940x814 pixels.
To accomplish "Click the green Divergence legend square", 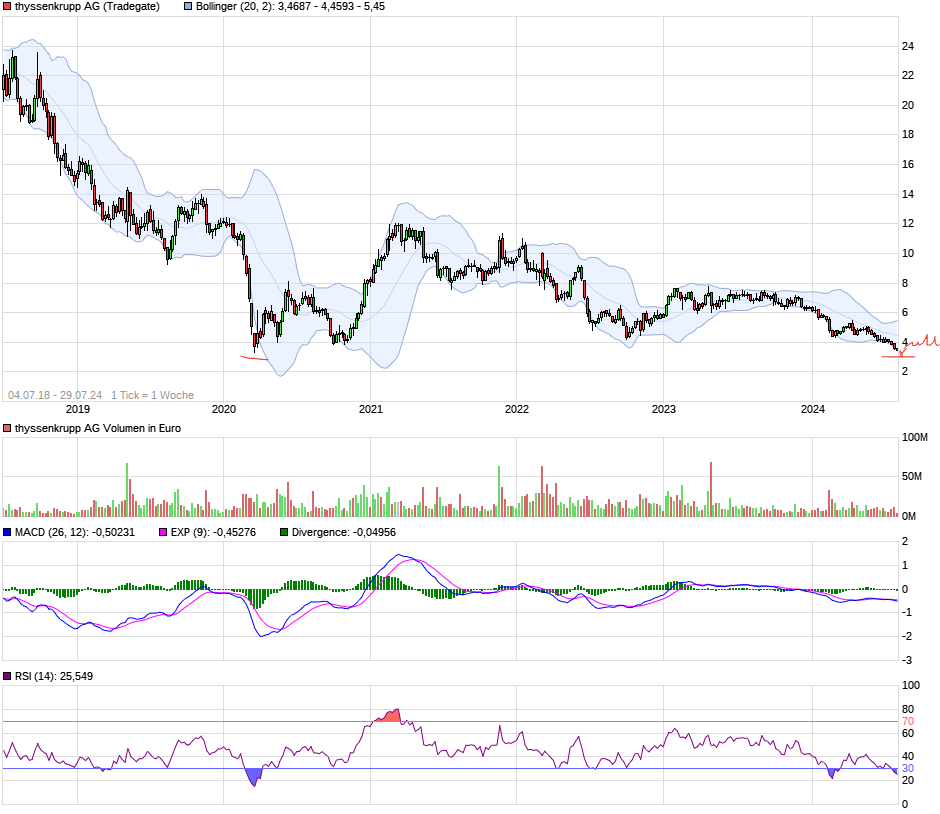I will tap(284, 532).
